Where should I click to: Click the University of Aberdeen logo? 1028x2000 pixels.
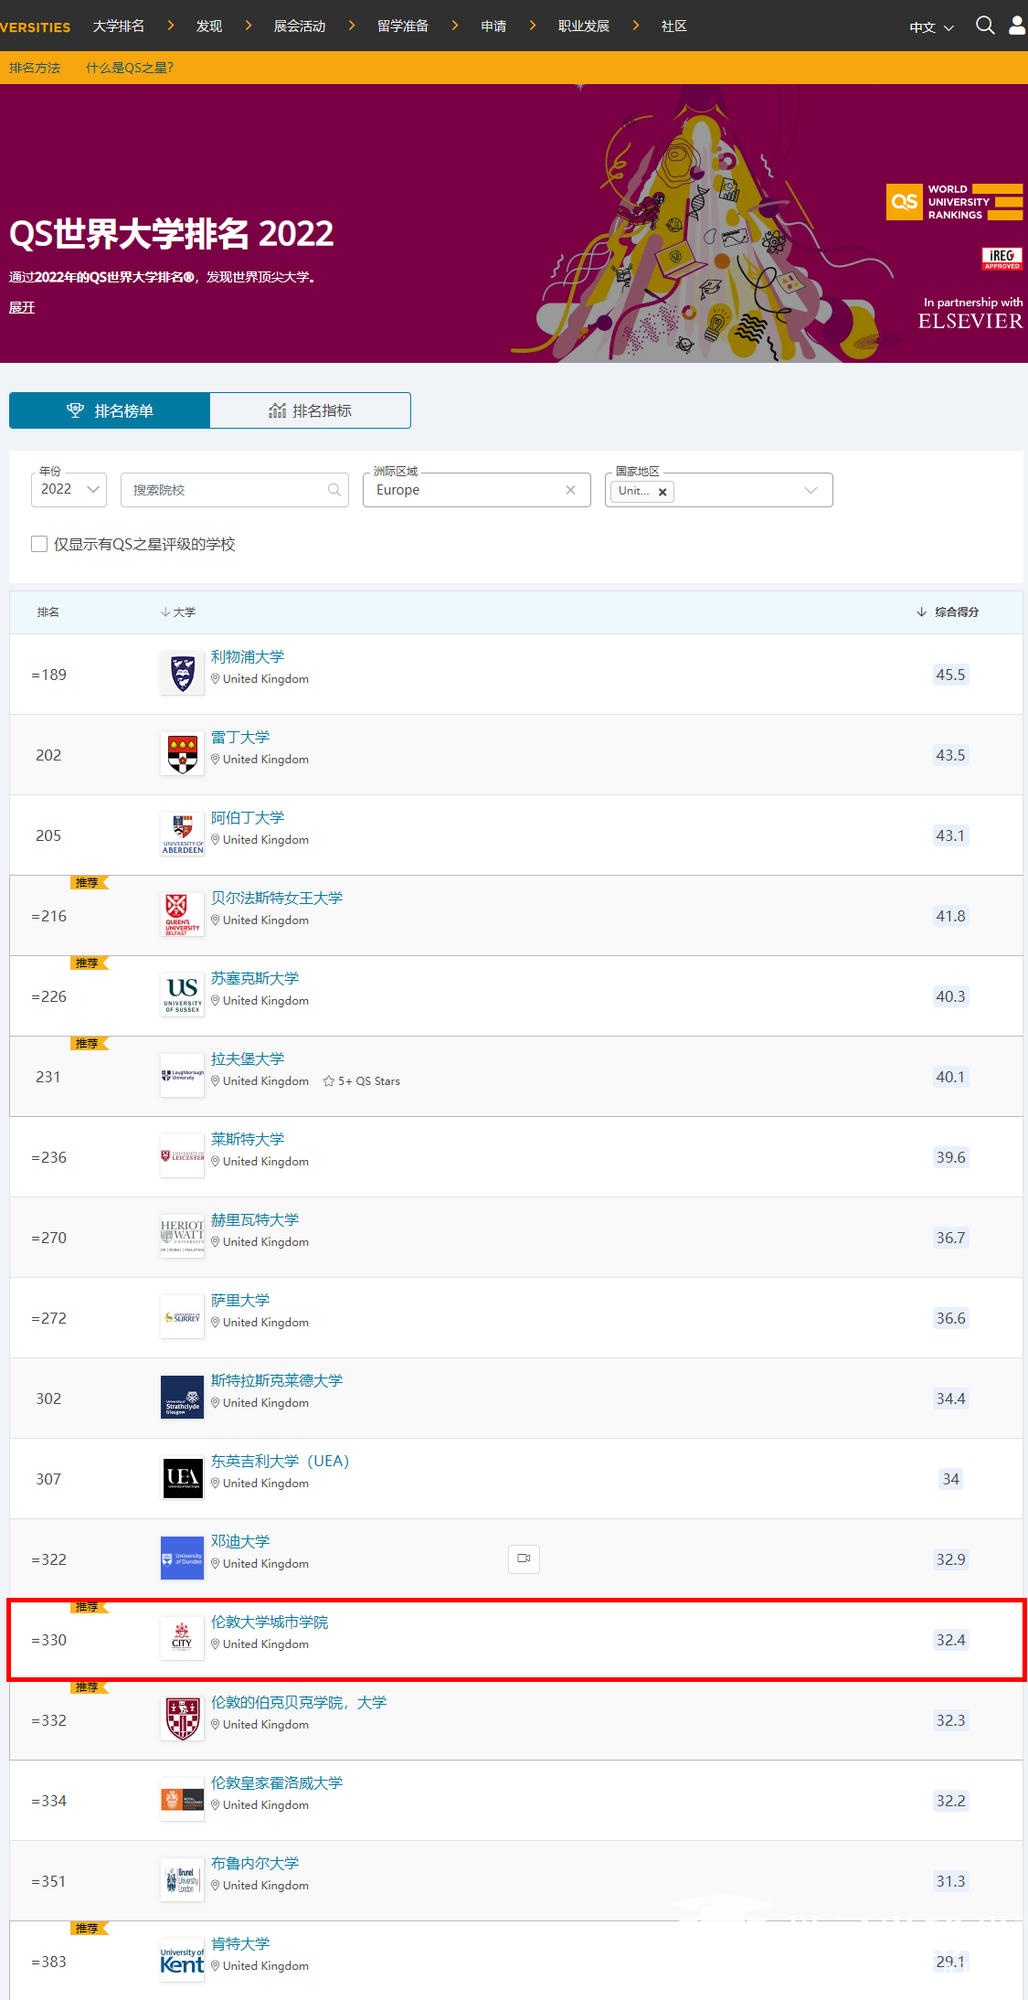tap(182, 834)
